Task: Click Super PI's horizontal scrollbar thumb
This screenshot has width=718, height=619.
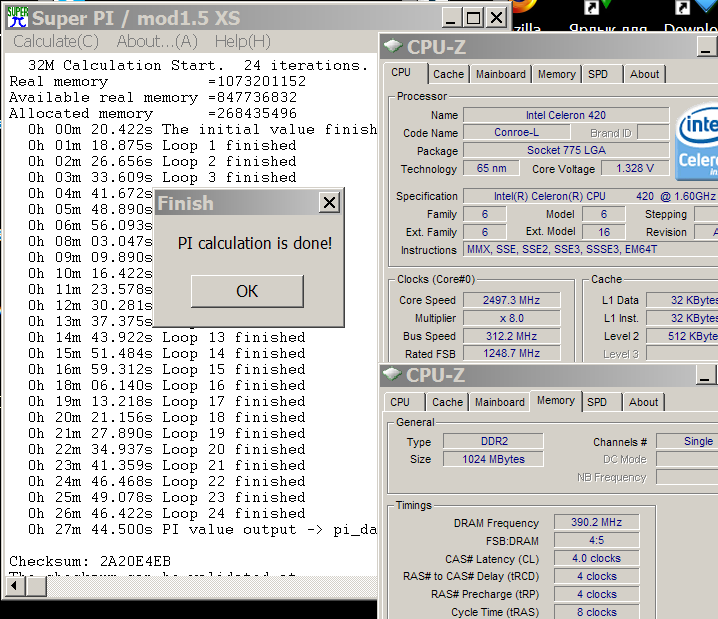Action: click(x=36, y=586)
